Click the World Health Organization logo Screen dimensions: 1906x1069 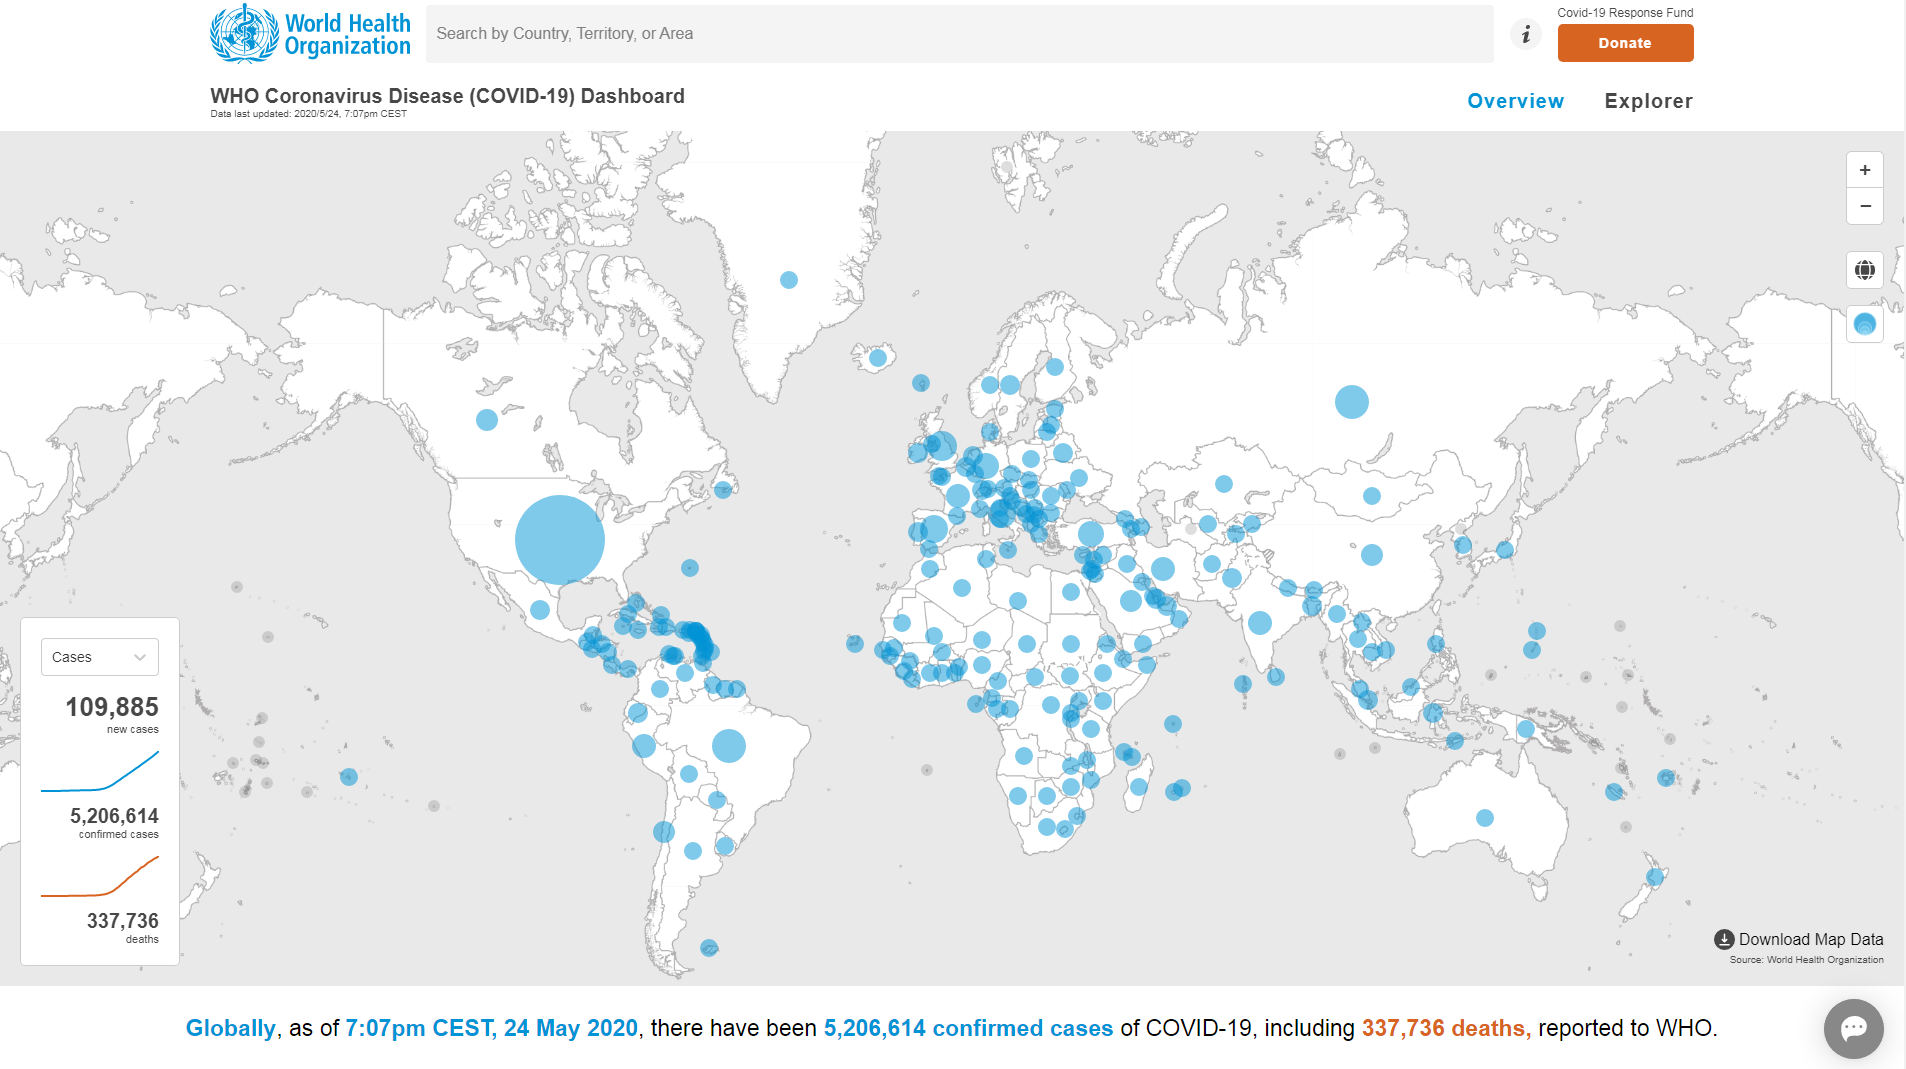click(310, 34)
